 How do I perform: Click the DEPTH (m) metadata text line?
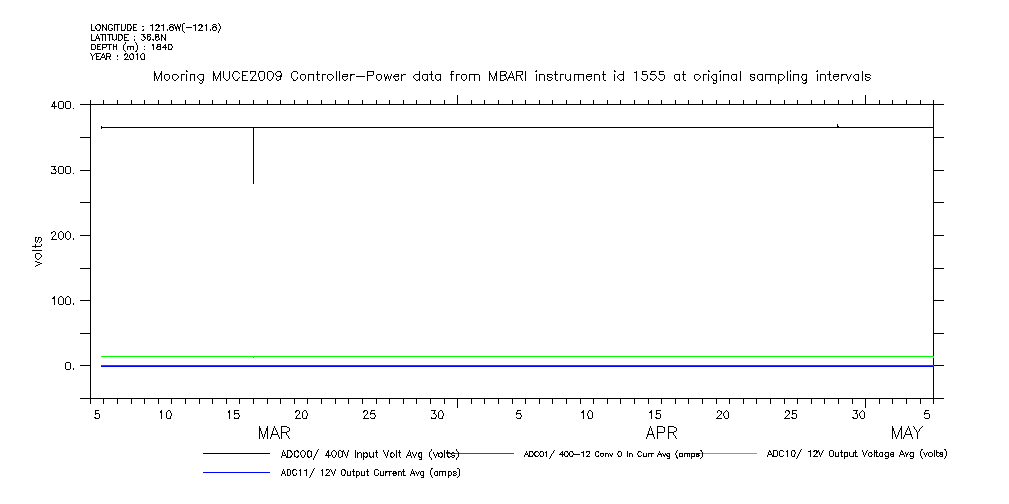coord(133,47)
